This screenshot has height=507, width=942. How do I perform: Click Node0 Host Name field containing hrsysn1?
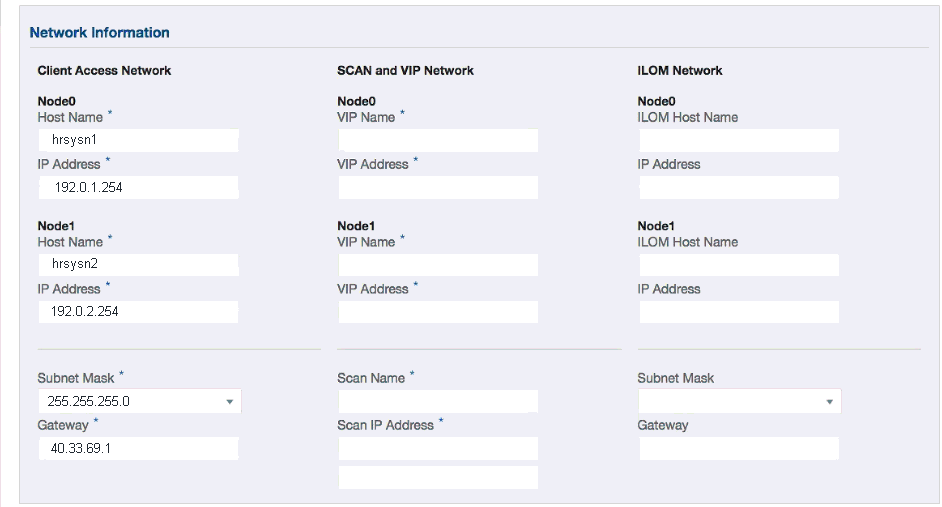tap(138, 140)
